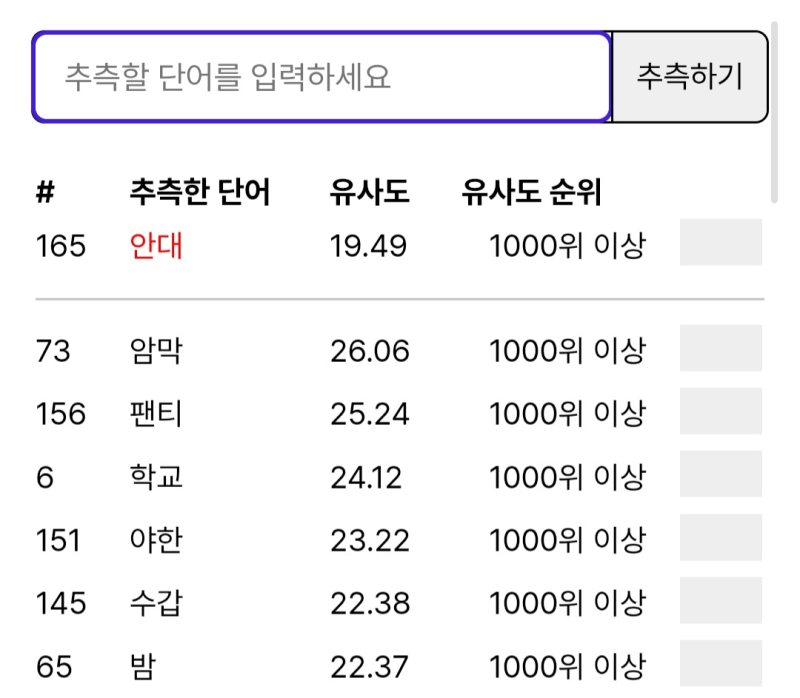Viewport: 800px width, 698px height.
Task: Click the rank text in 학교 row
Action: 567,478
